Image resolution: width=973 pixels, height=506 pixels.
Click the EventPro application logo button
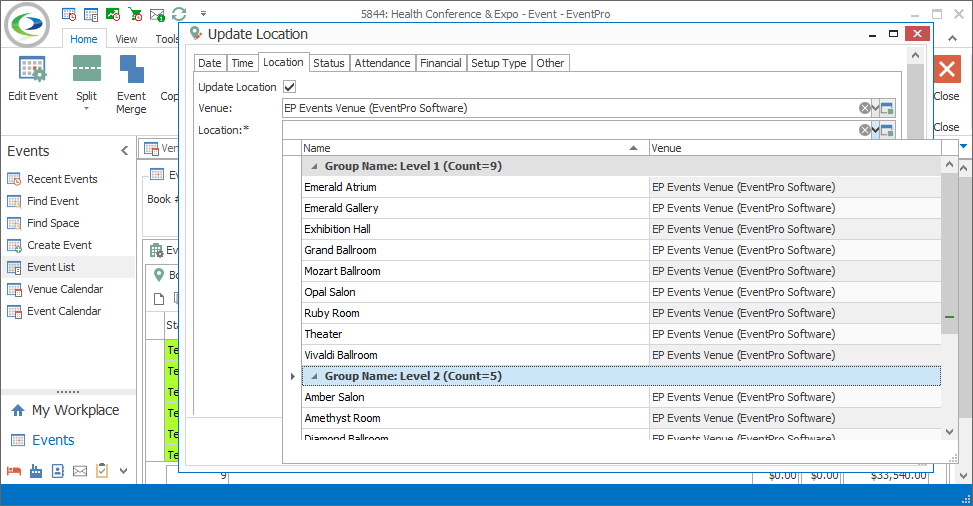click(27, 24)
